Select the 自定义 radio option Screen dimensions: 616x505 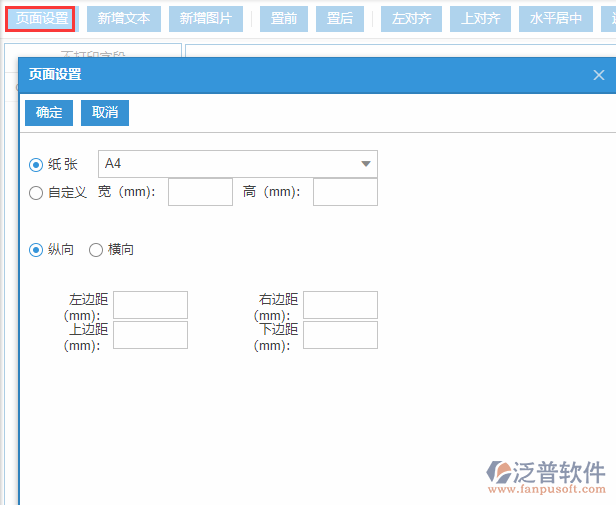click(x=36, y=193)
